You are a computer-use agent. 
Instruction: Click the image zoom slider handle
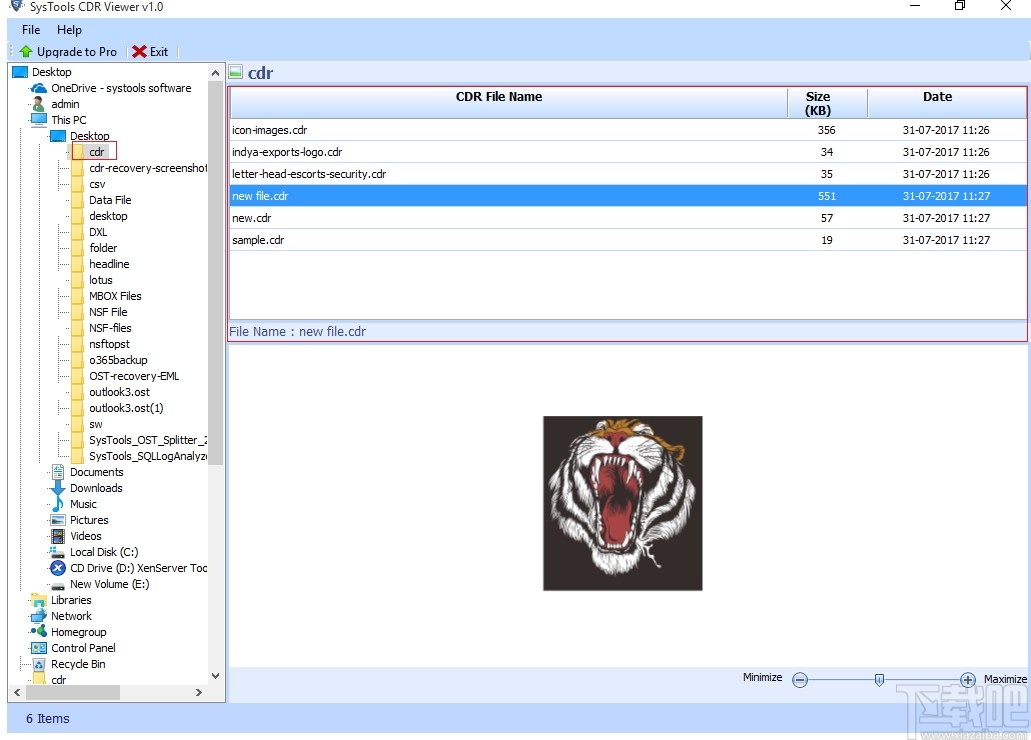coord(879,679)
